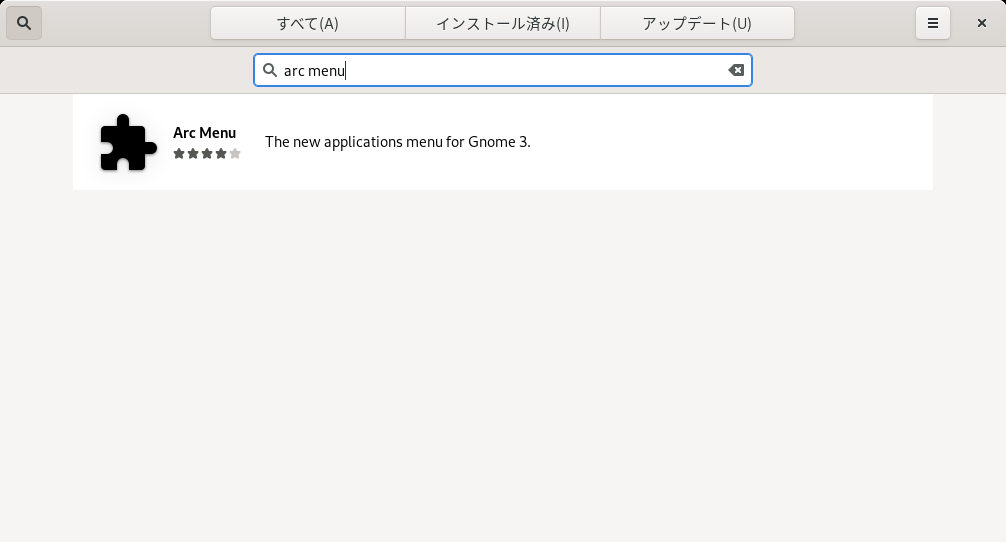1006x542 pixels.
Task: Click the third rating star of Arc Menu
Action: coord(207,153)
